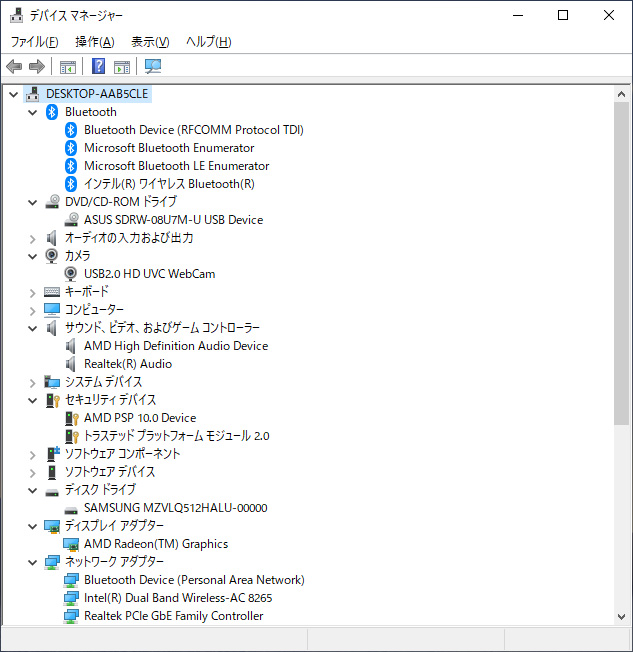
Task: Maximize the Device Manager window
Action: [x=563, y=15]
